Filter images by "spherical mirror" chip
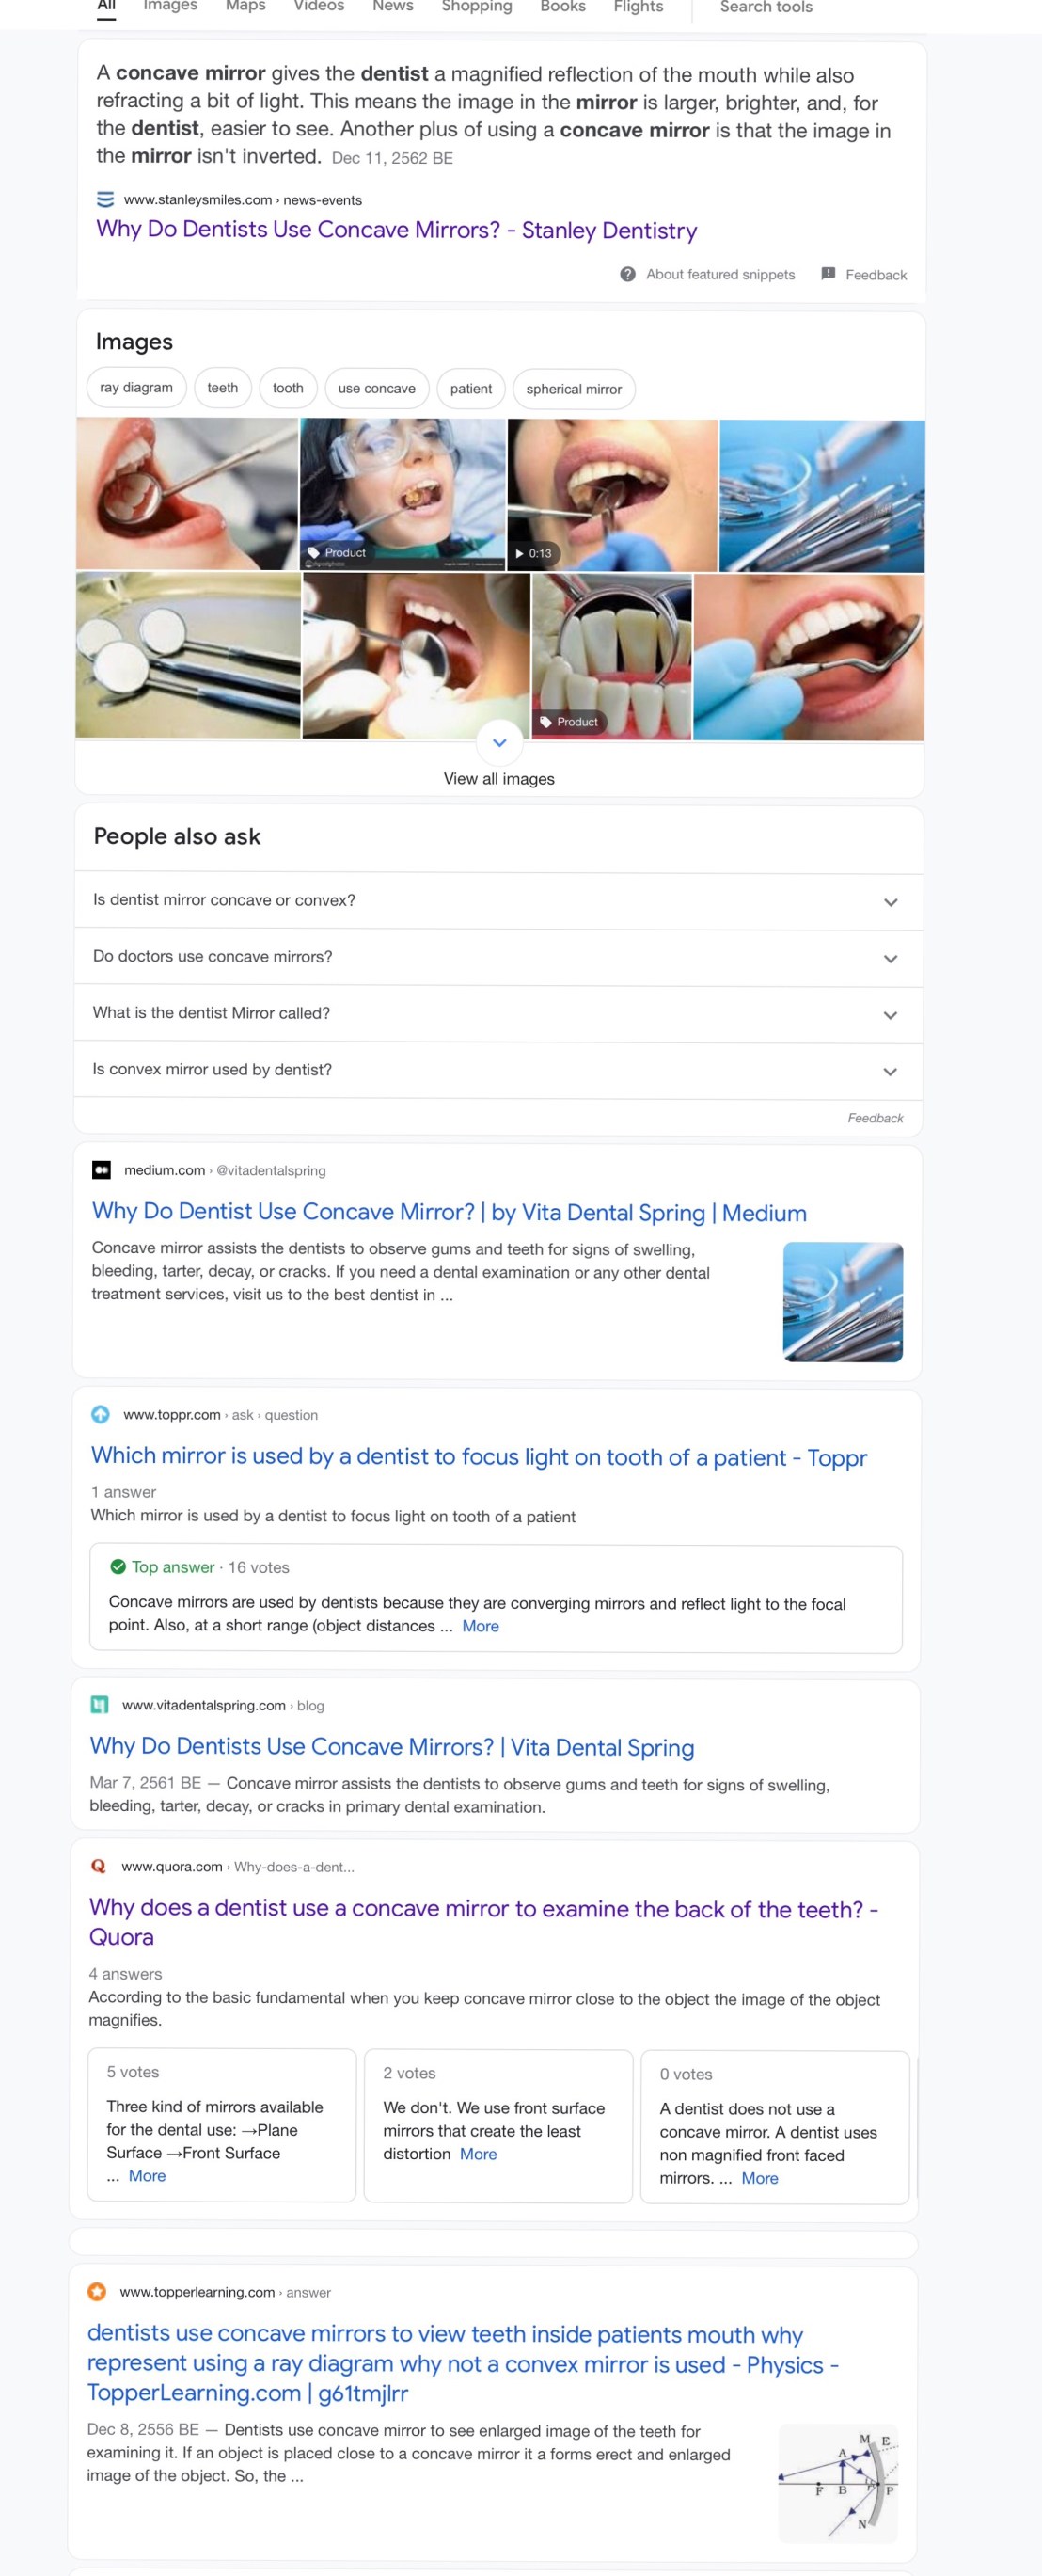 573,389
